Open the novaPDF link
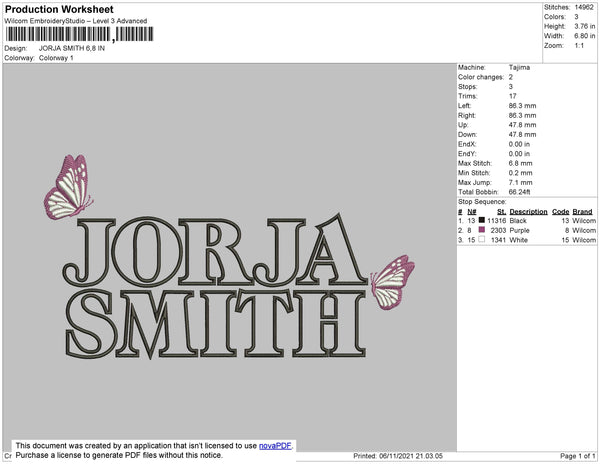Screen dimensions: 600x464 tap(275, 446)
